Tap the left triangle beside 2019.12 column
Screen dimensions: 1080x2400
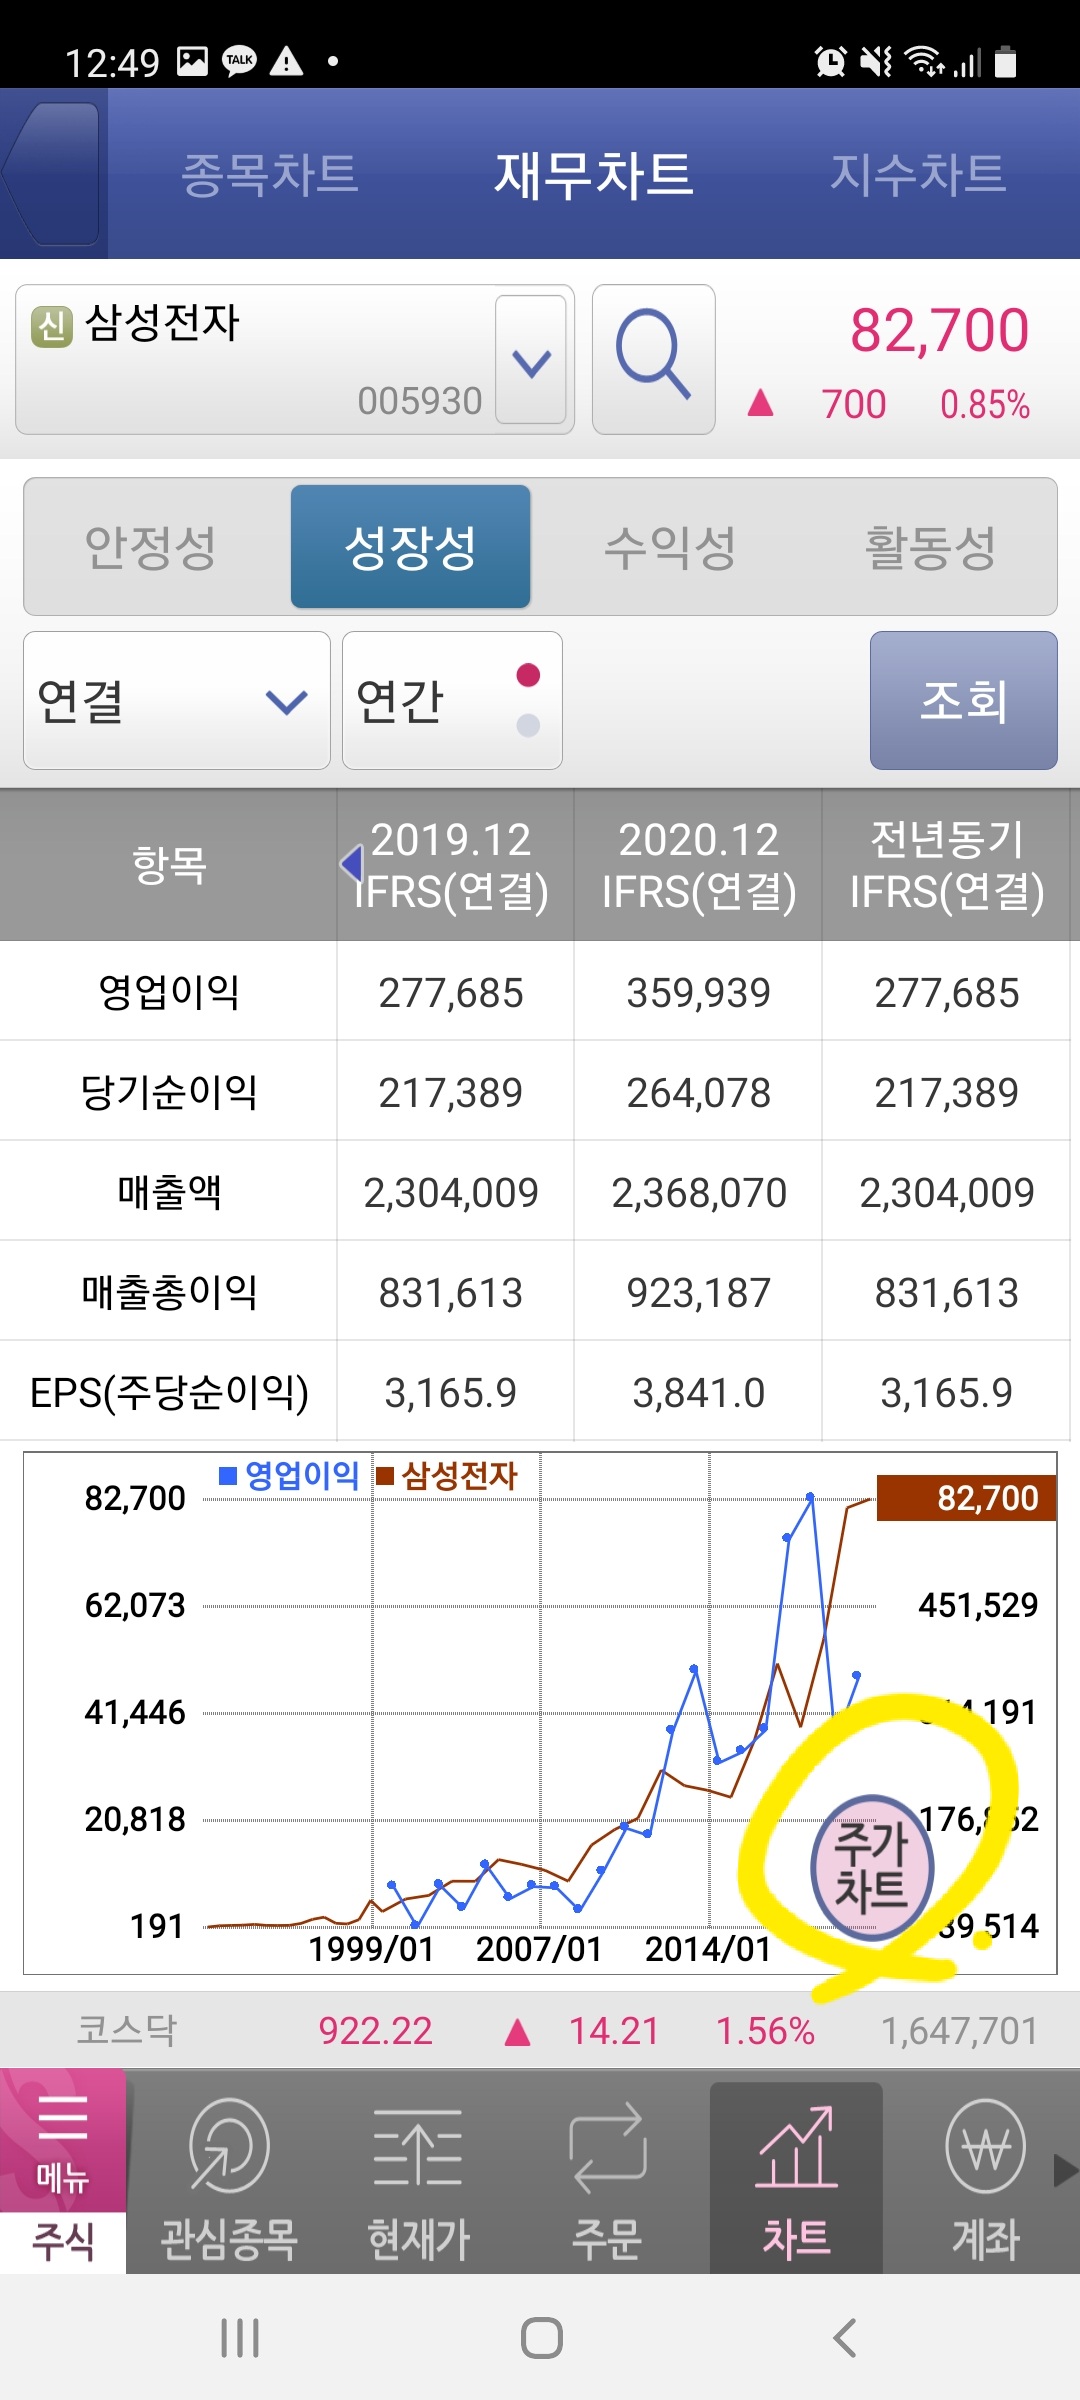tap(351, 863)
